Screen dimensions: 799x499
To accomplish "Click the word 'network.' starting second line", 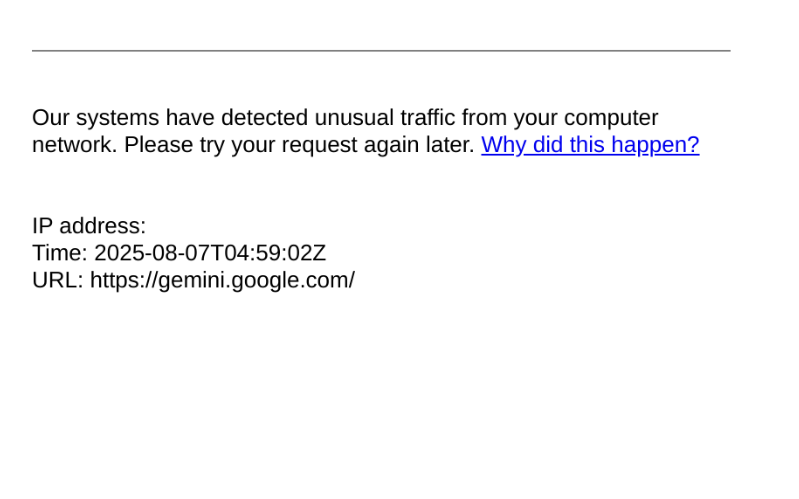I will (75, 145).
